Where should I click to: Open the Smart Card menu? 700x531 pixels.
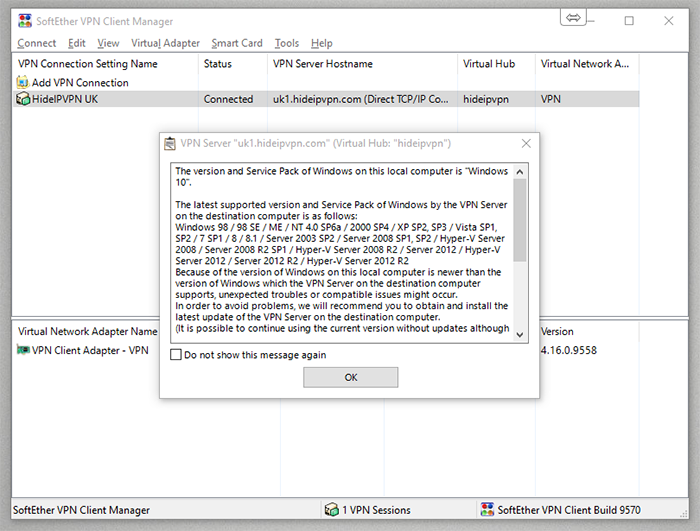click(237, 43)
